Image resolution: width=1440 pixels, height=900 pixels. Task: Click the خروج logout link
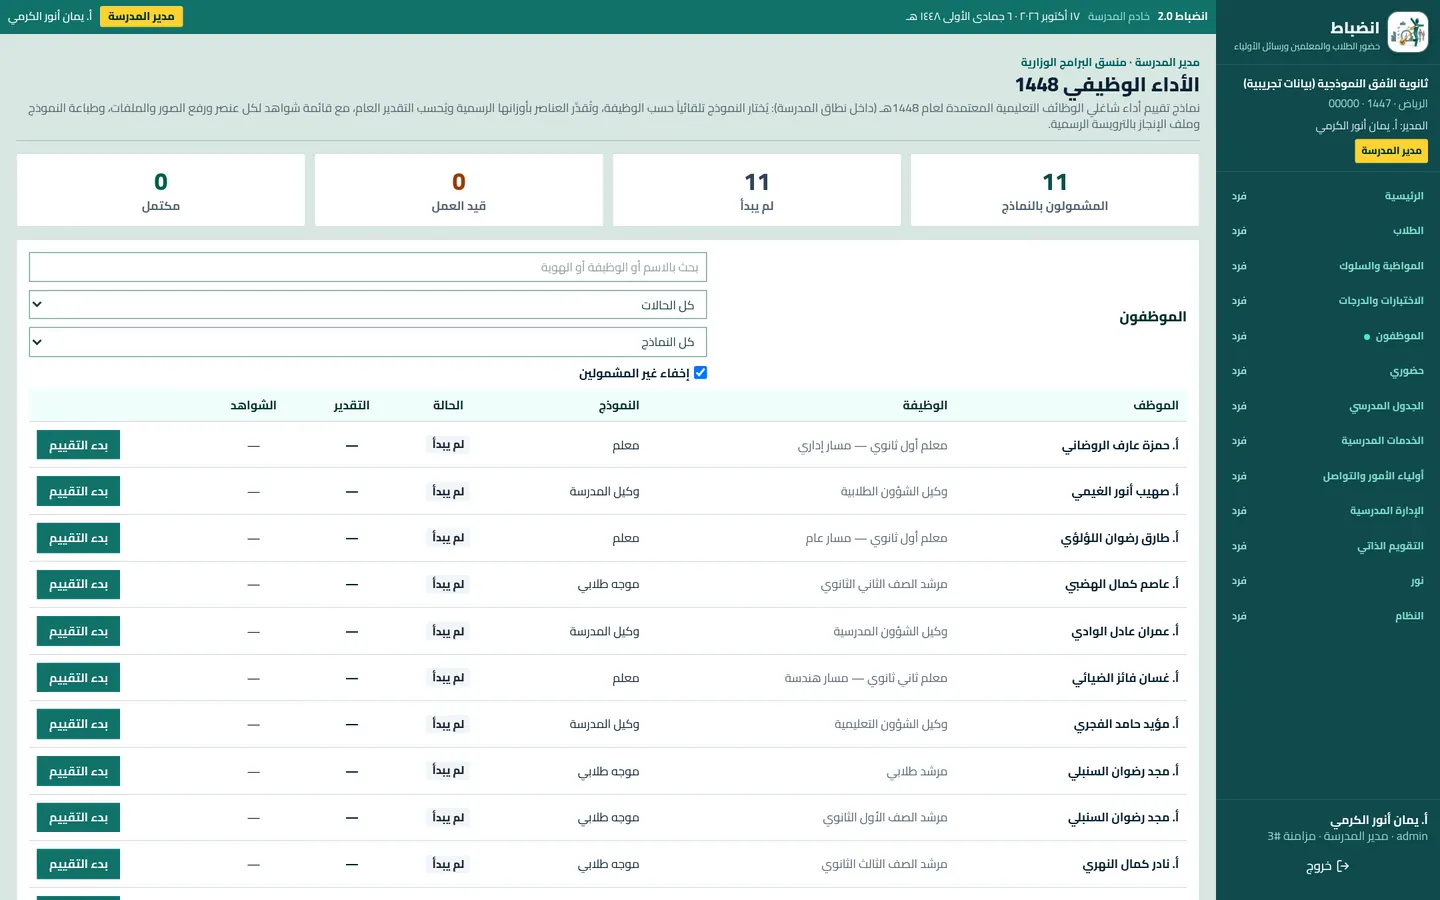coord(1328,866)
